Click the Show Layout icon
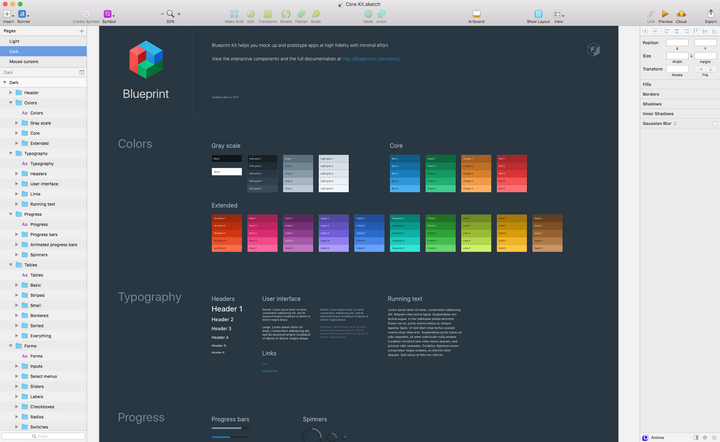Image resolution: width=720 pixels, height=442 pixels. click(x=538, y=14)
